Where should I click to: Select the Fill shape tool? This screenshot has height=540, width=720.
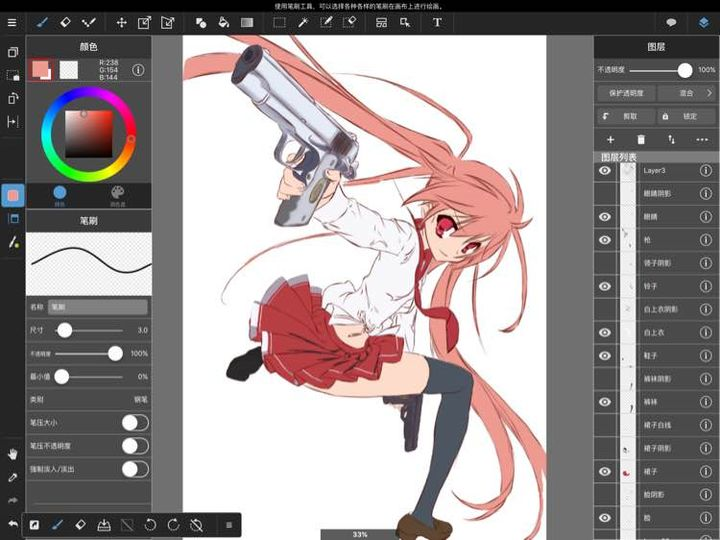pos(201,22)
